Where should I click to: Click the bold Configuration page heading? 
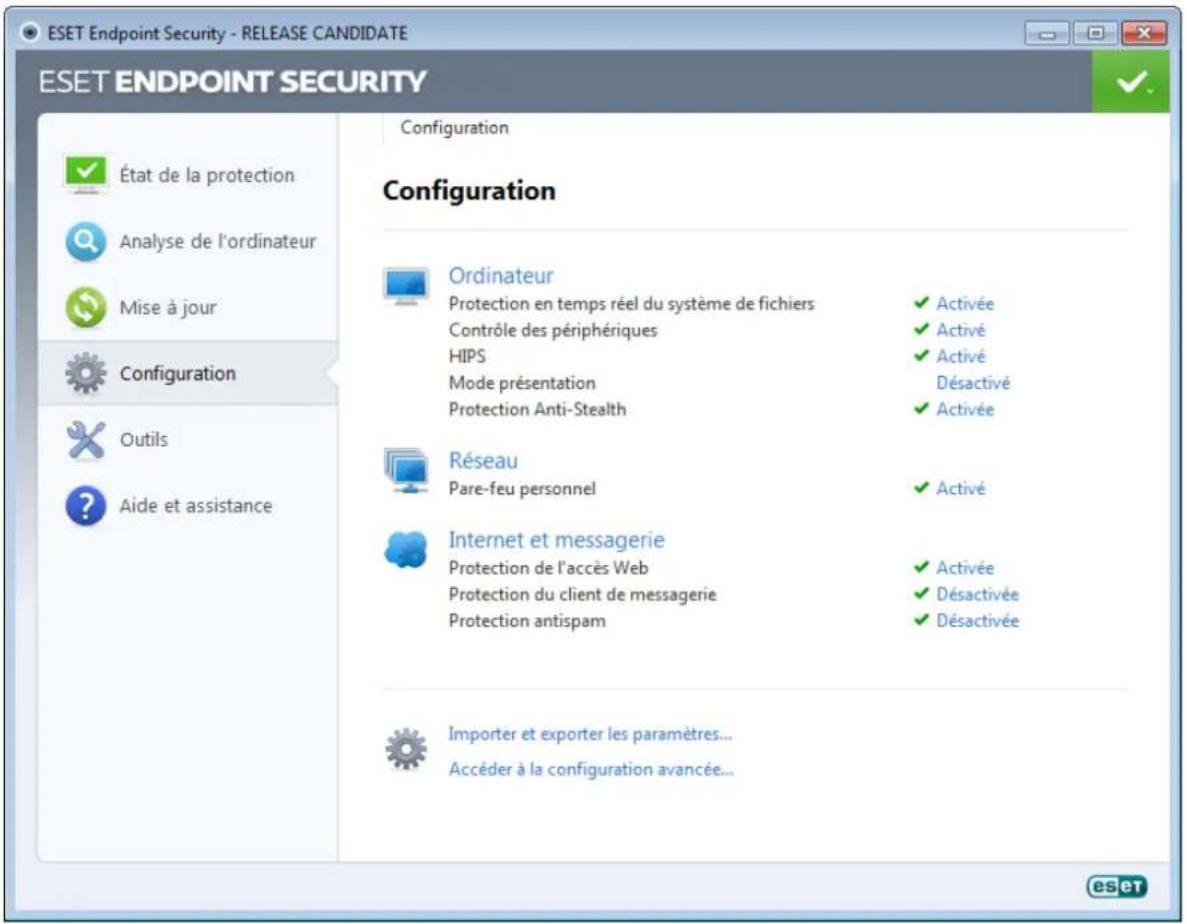(x=469, y=191)
